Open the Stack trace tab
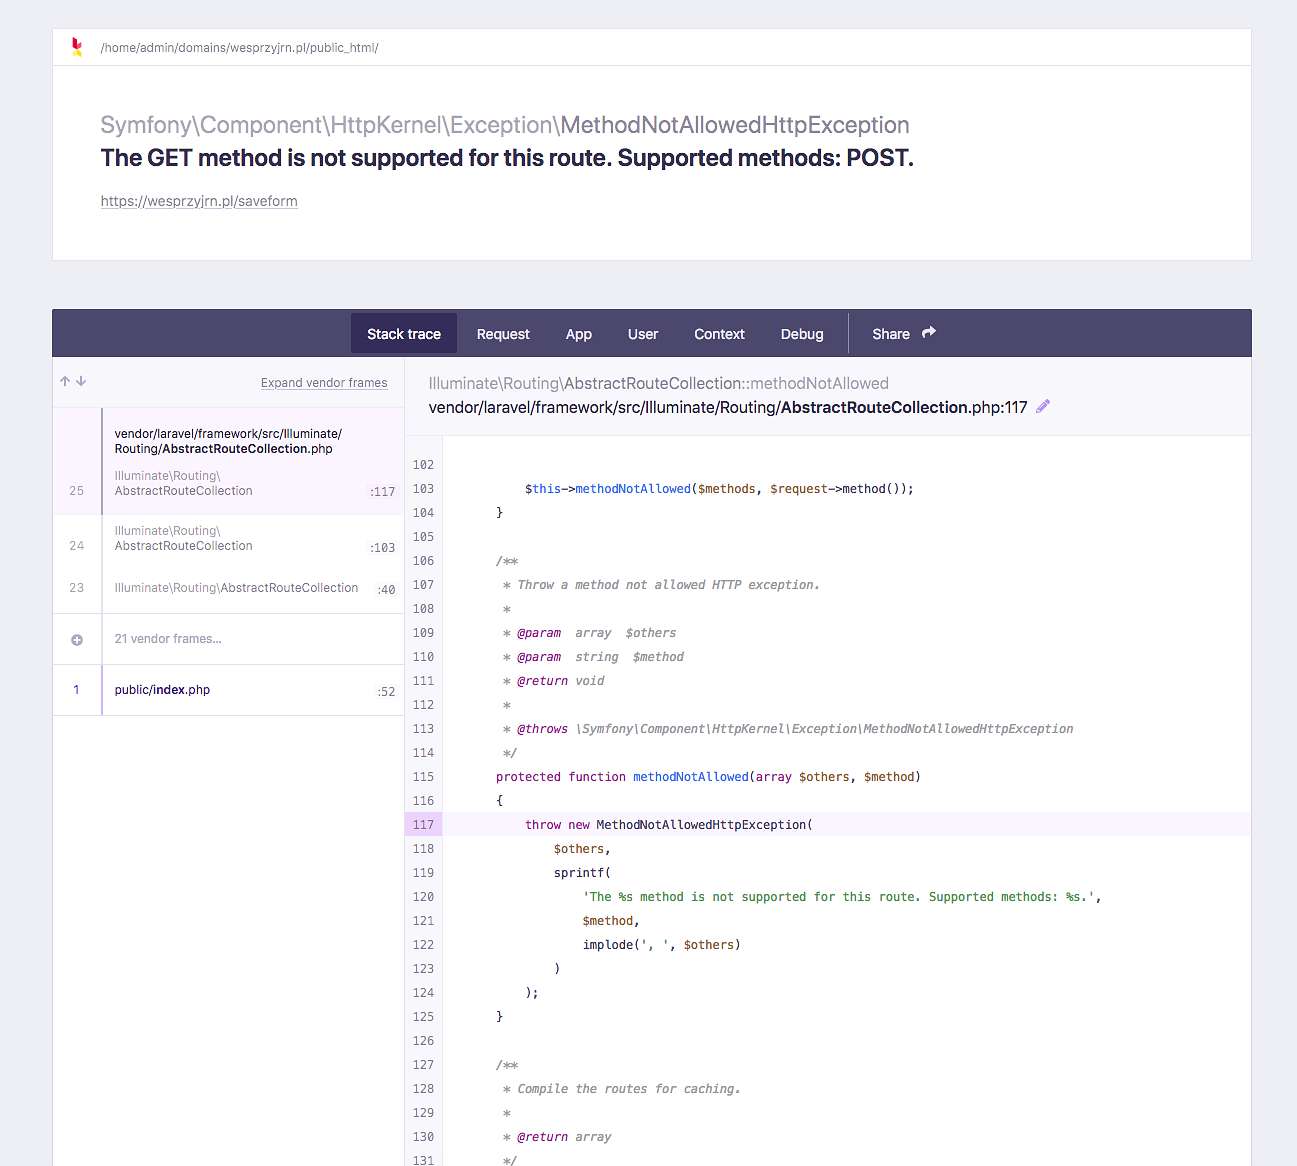Viewport: 1297px width, 1166px height. pos(404,333)
